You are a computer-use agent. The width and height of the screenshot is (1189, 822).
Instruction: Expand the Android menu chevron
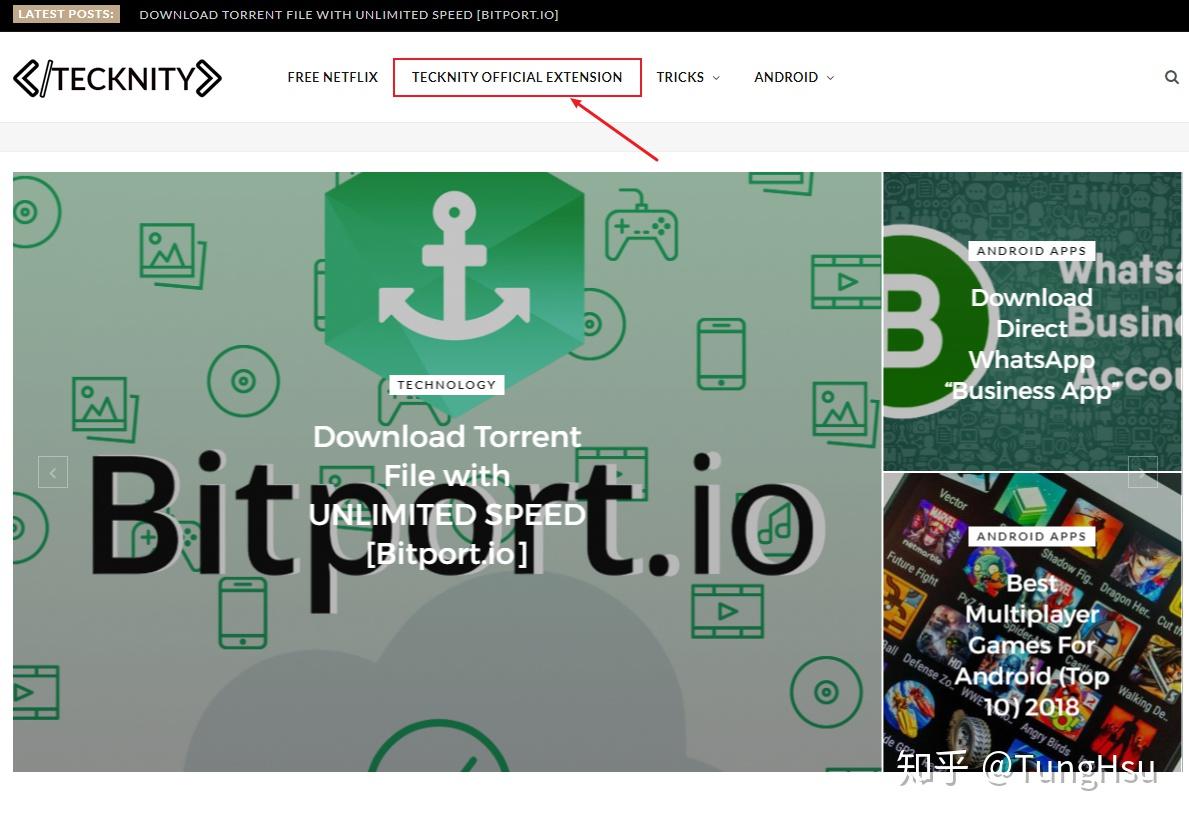click(830, 78)
